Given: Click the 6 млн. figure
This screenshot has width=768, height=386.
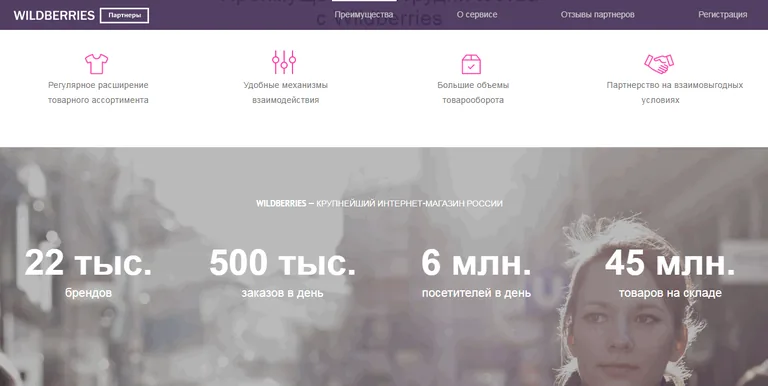Looking at the screenshot, I should click(x=476, y=263).
